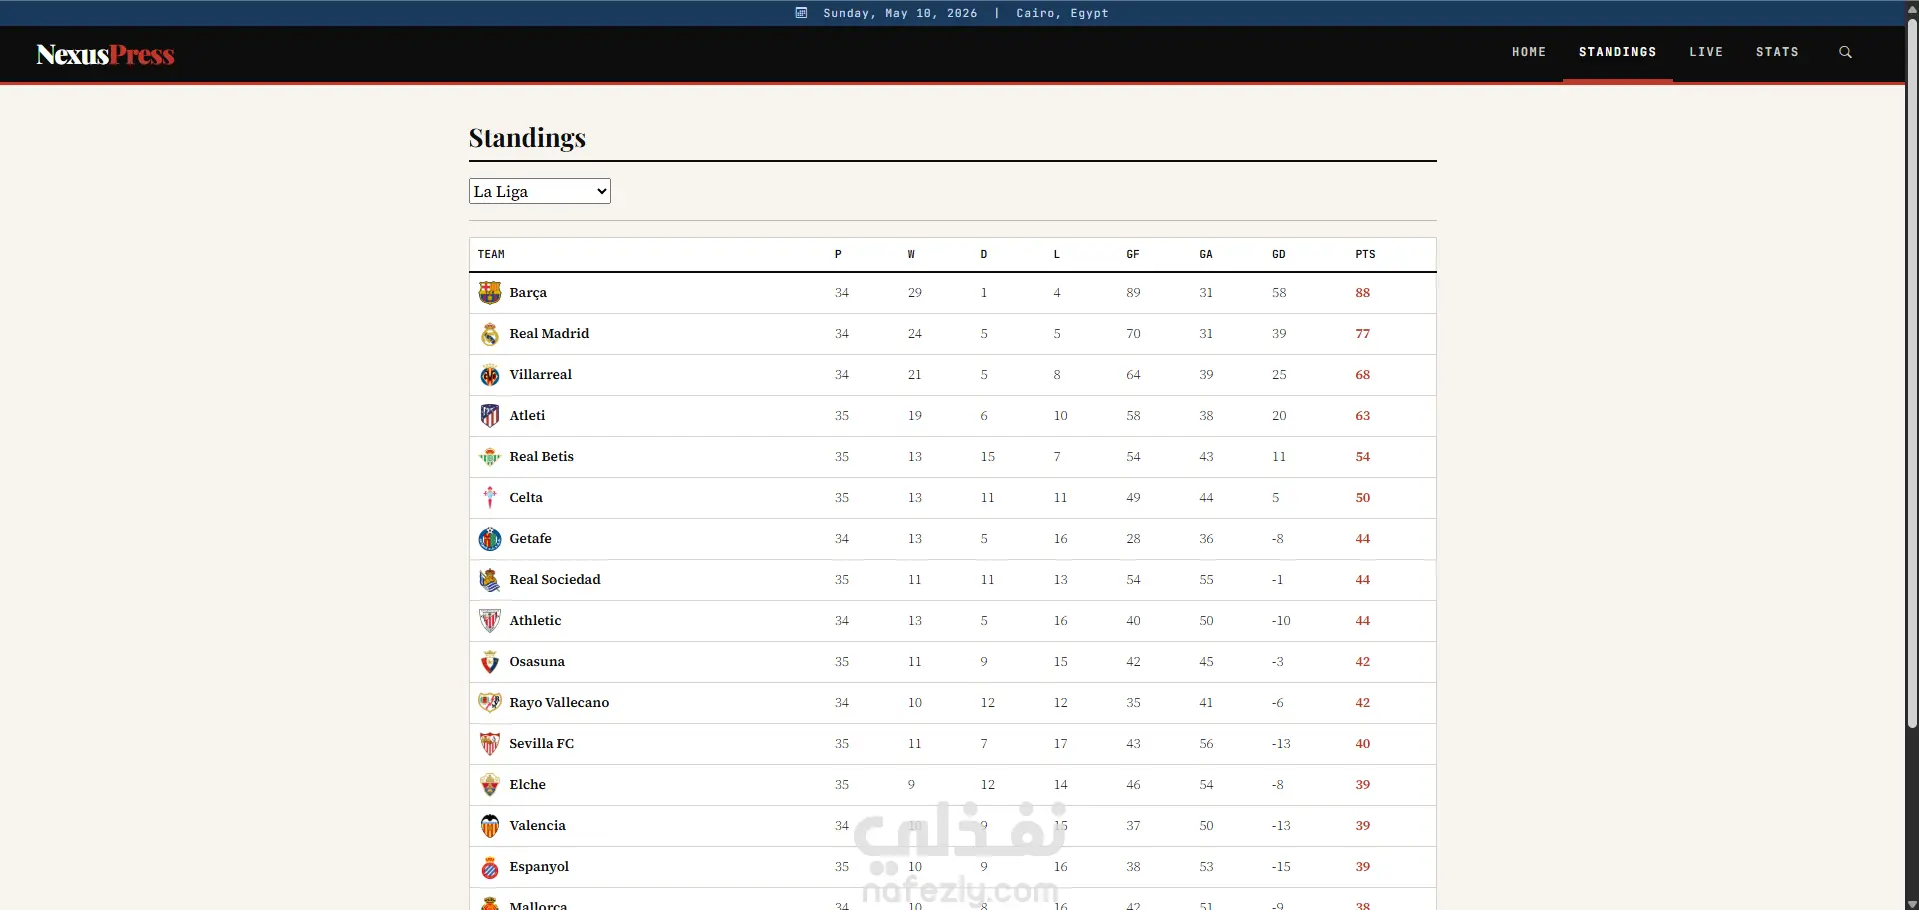Click the Standings page heading
The width and height of the screenshot is (1919, 910).
tap(527, 138)
